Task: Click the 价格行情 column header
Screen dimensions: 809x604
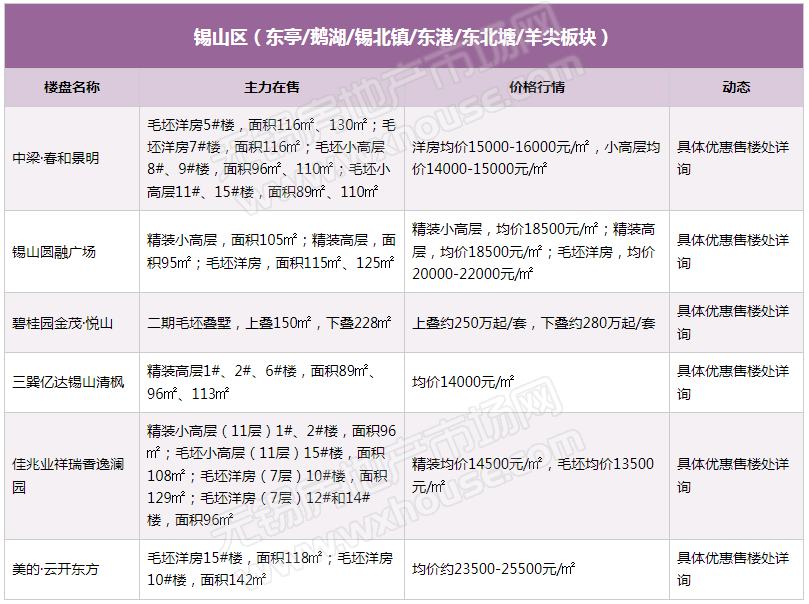Action: tap(537, 88)
